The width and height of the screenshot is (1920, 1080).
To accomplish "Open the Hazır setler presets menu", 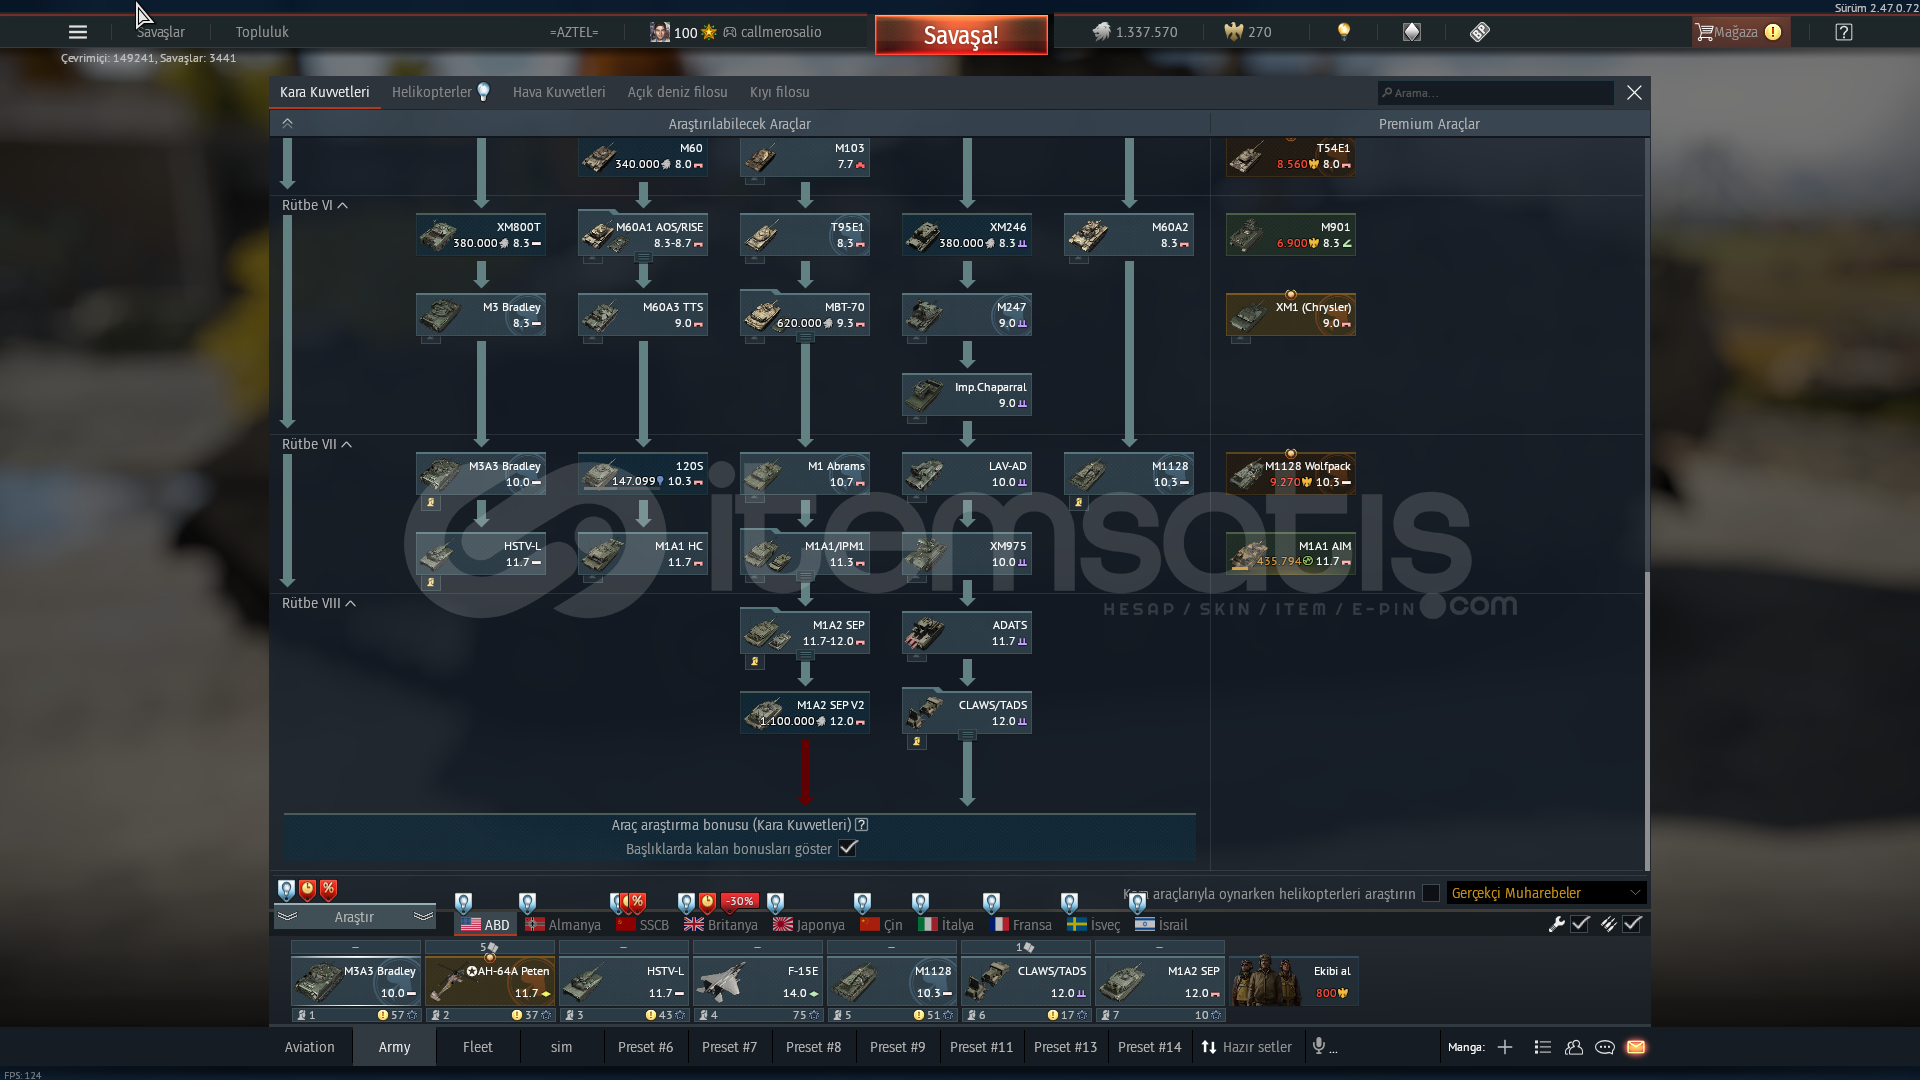I will click(x=1246, y=1047).
